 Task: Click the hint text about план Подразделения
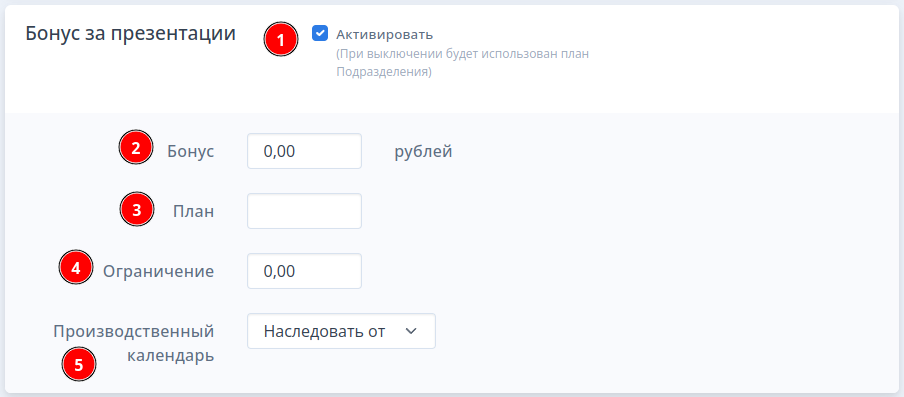click(462, 63)
